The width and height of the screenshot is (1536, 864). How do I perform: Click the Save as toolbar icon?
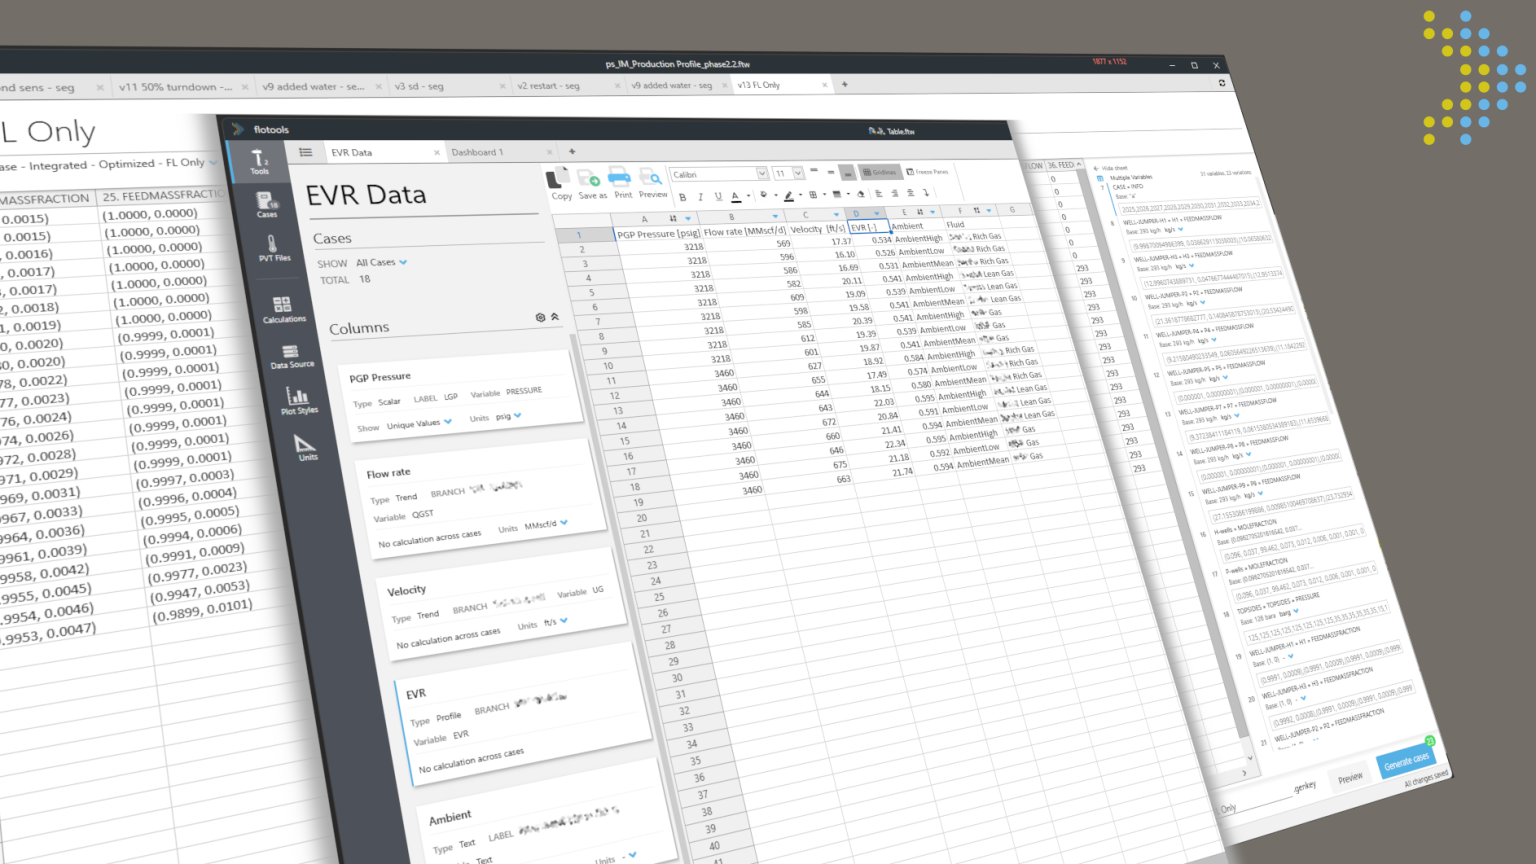point(591,183)
